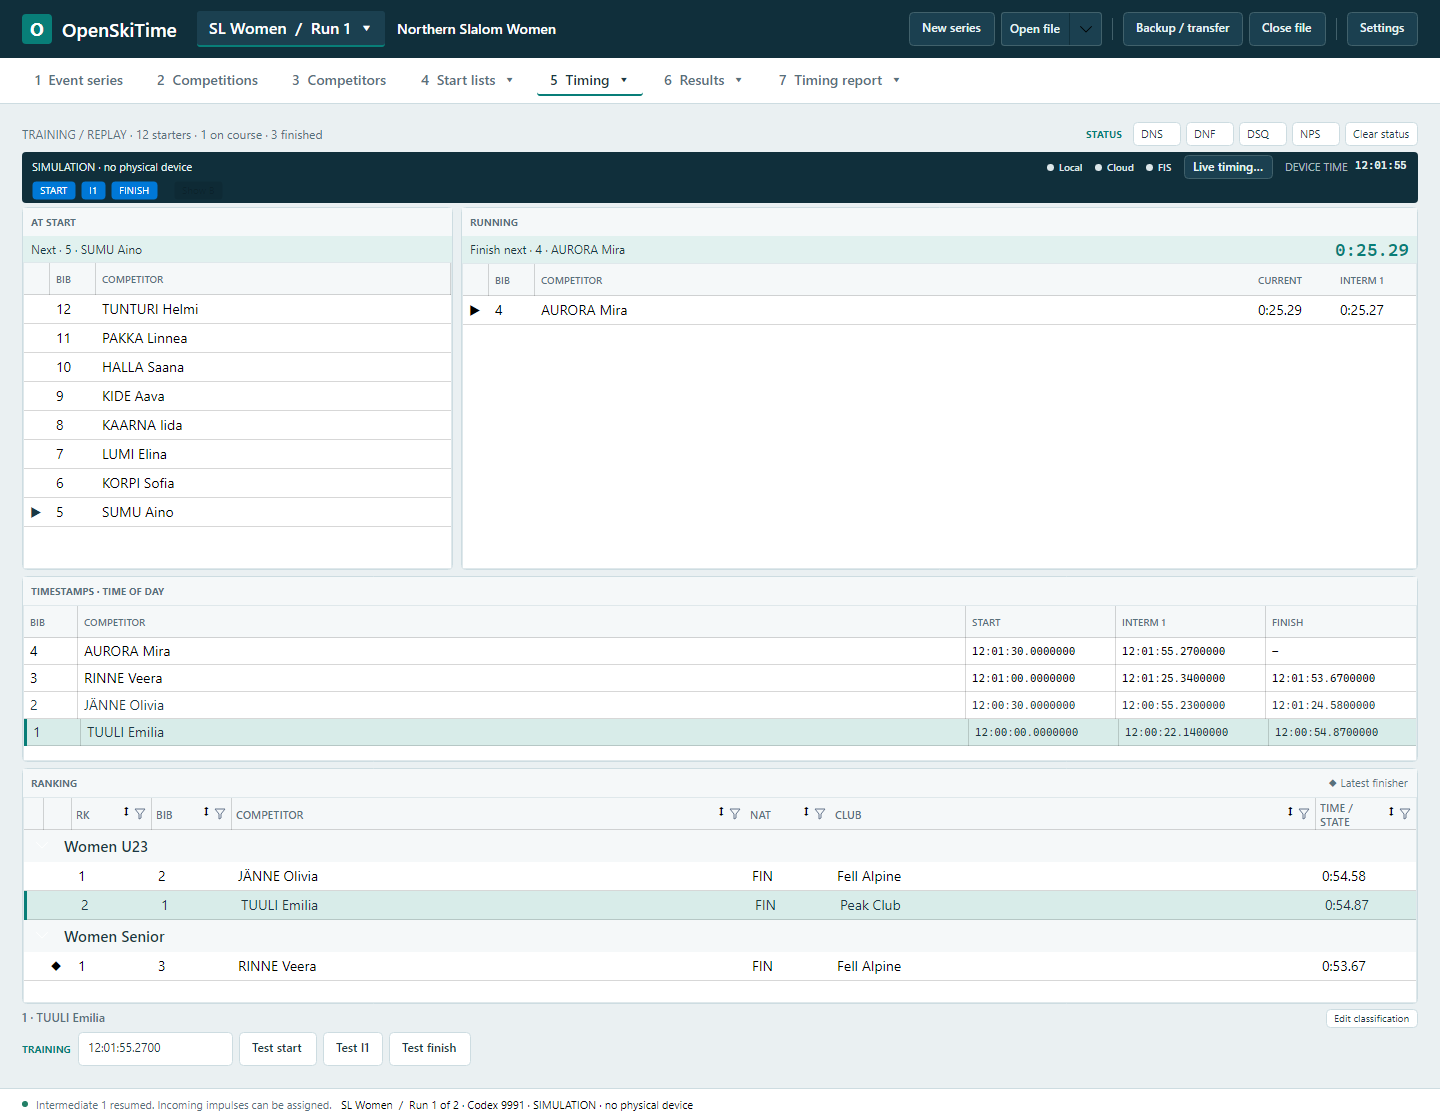
Task: Open the TIME / STATE filter icon
Action: coord(1405,814)
